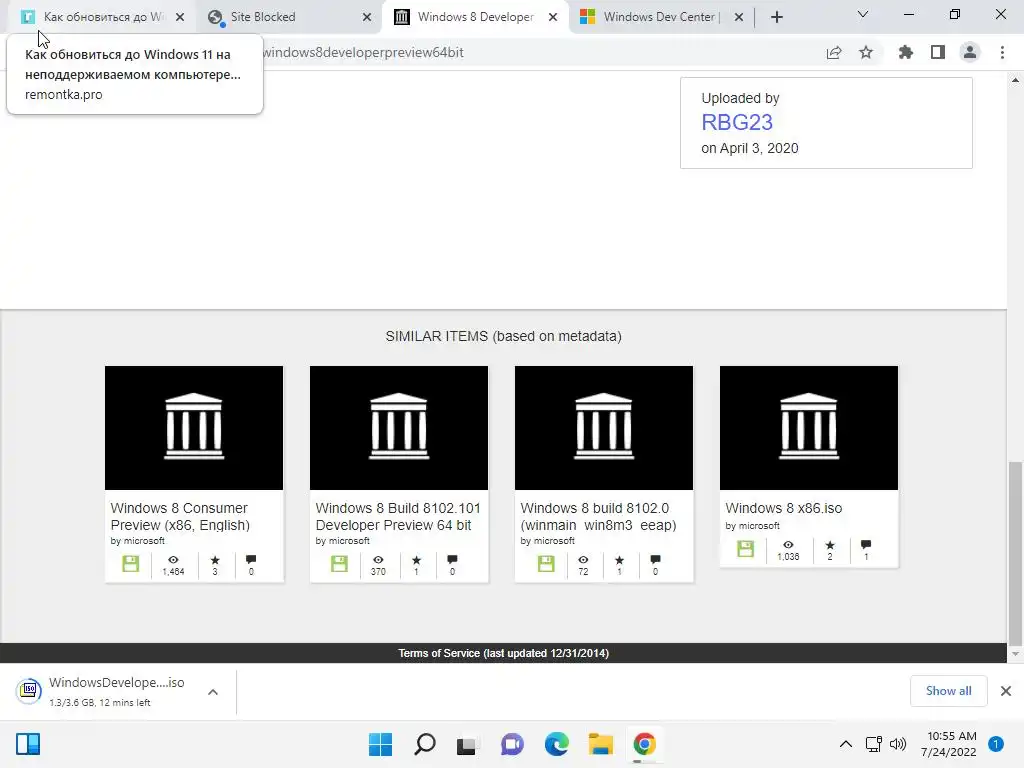This screenshot has height=768, width=1024.
Task: Open the clock showing 10:55 AM
Action: tap(950, 744)
